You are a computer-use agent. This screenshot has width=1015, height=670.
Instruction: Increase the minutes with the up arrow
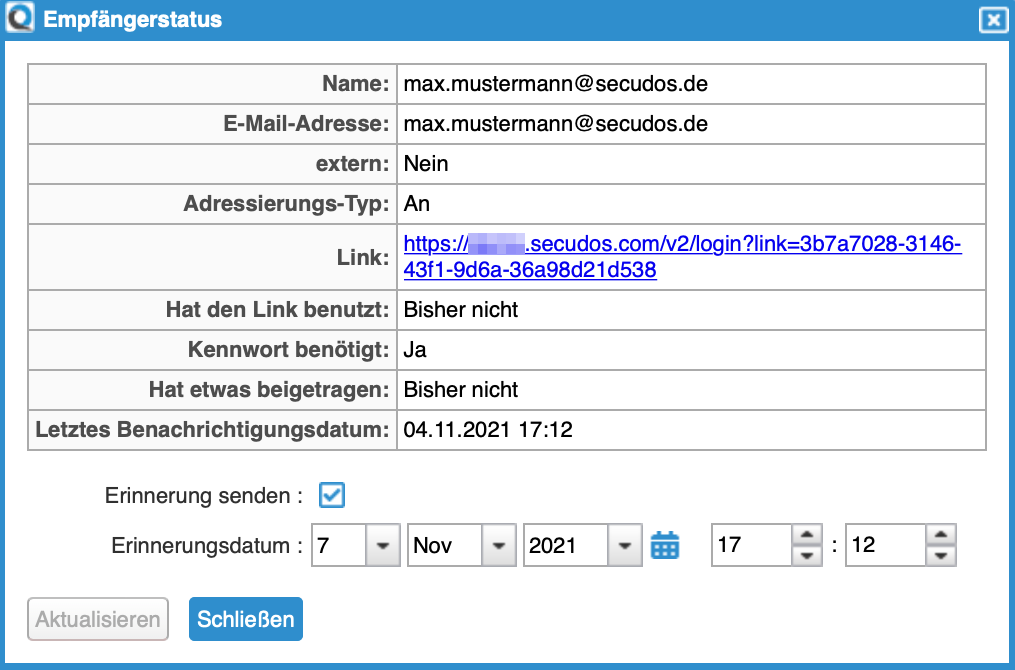pyautogui.click(x=940, y=536)
